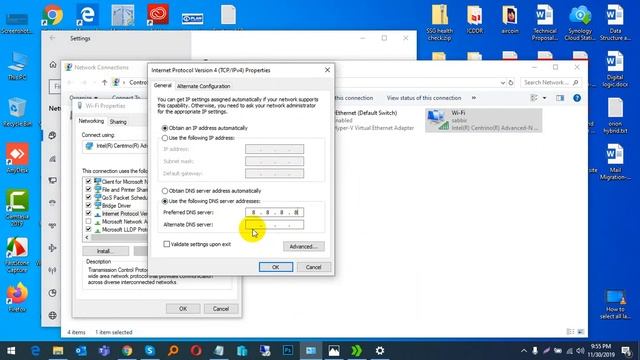640x360 pixels.
Task: Open File Explorer from taskbar
Action: pyautogui.click(x=58, y=351)
